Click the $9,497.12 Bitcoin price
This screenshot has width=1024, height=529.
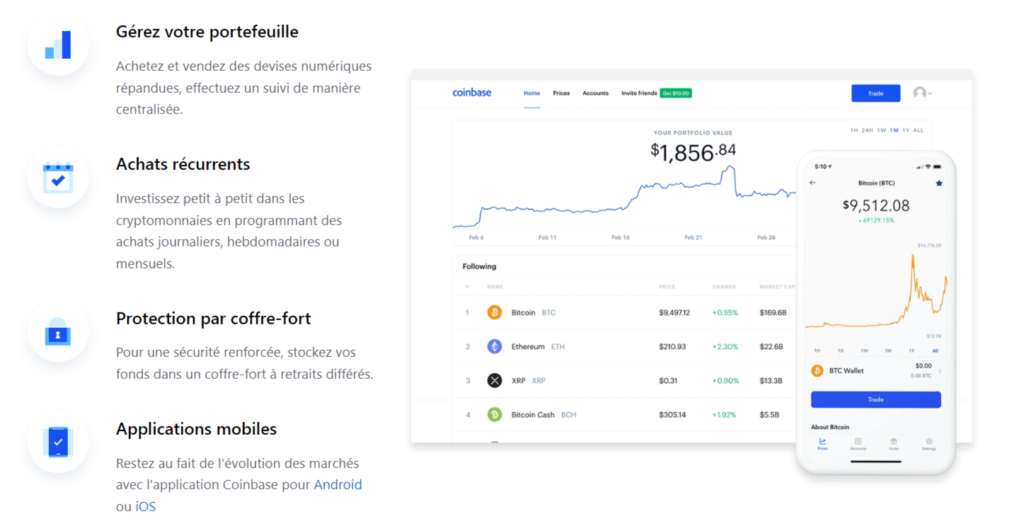click(674, 313)
